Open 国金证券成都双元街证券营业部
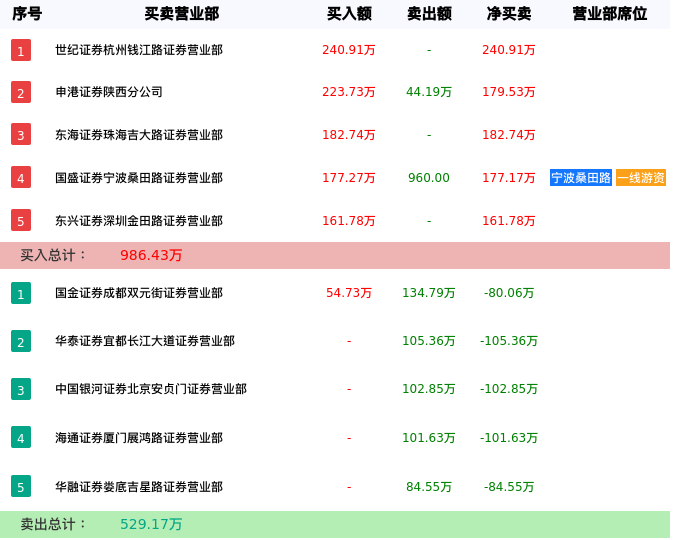Image resolution: width=676 pixels, height=540 pixels. point(139,293)
